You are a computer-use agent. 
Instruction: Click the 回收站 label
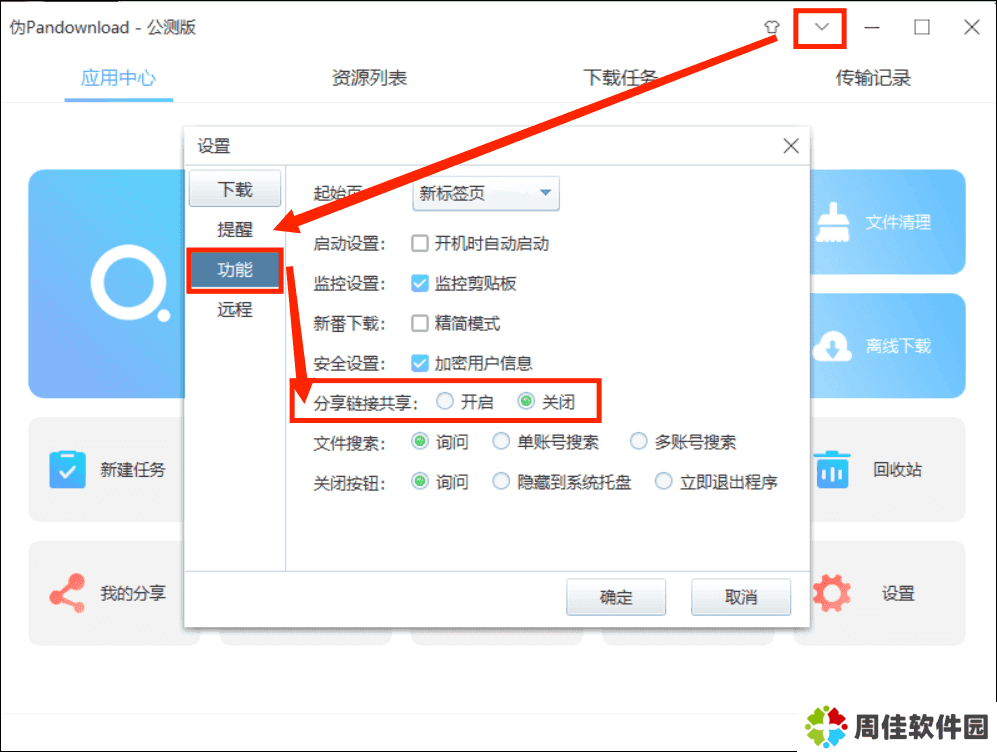(897, 470)
